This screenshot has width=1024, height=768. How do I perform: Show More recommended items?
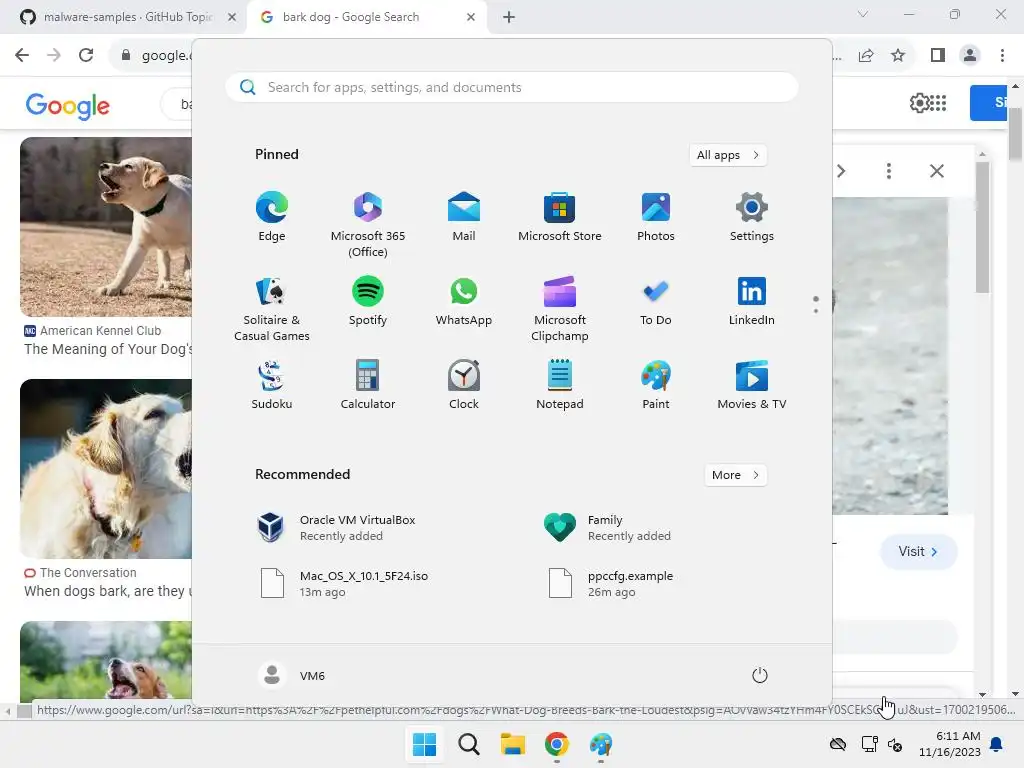(735, 475)
